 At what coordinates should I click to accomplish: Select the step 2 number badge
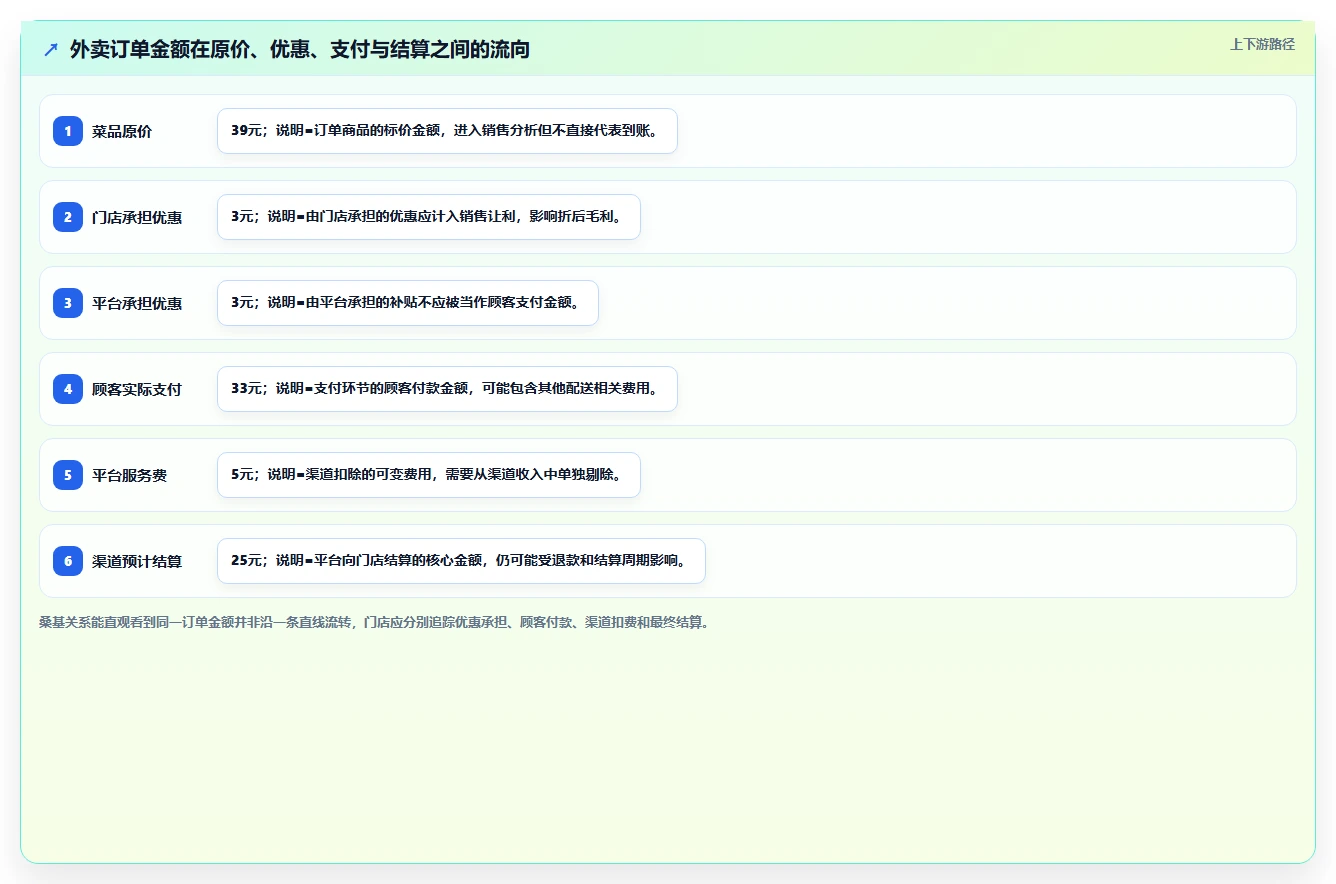(68, 217)
